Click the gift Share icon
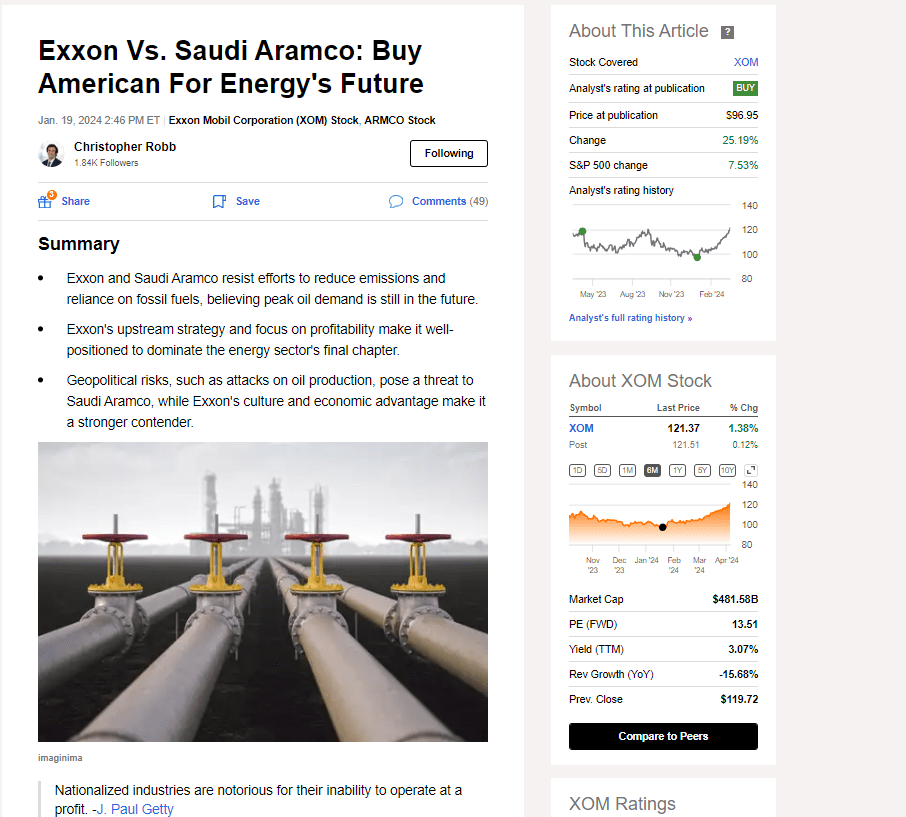Viewport: 906px width, 817px height. pyautogui.click(x=45, y=201)
